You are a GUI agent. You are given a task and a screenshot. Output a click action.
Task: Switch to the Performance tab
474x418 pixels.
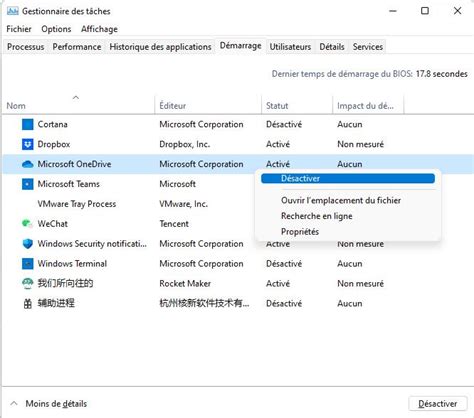pos(77,47)
